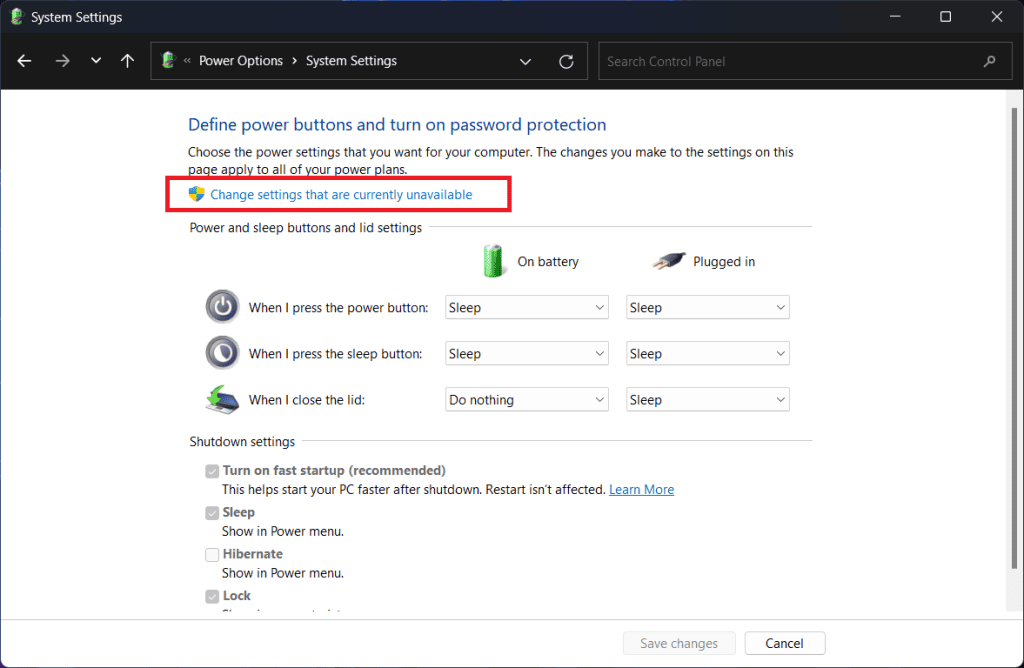This screenshot has height=668, width=1024.
Task: Refresh the current Control Panel page
Action: [x=566, y=61]
